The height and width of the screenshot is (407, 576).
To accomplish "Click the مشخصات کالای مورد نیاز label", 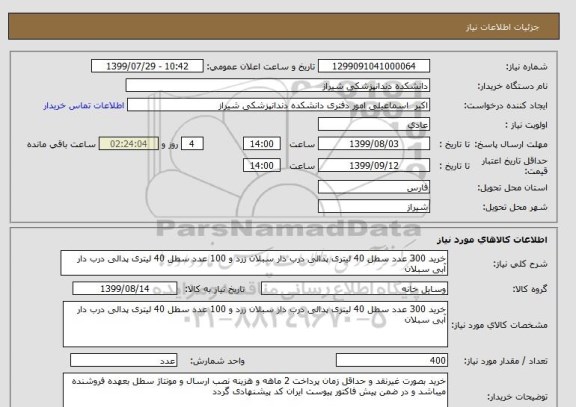I will point(499,325).
